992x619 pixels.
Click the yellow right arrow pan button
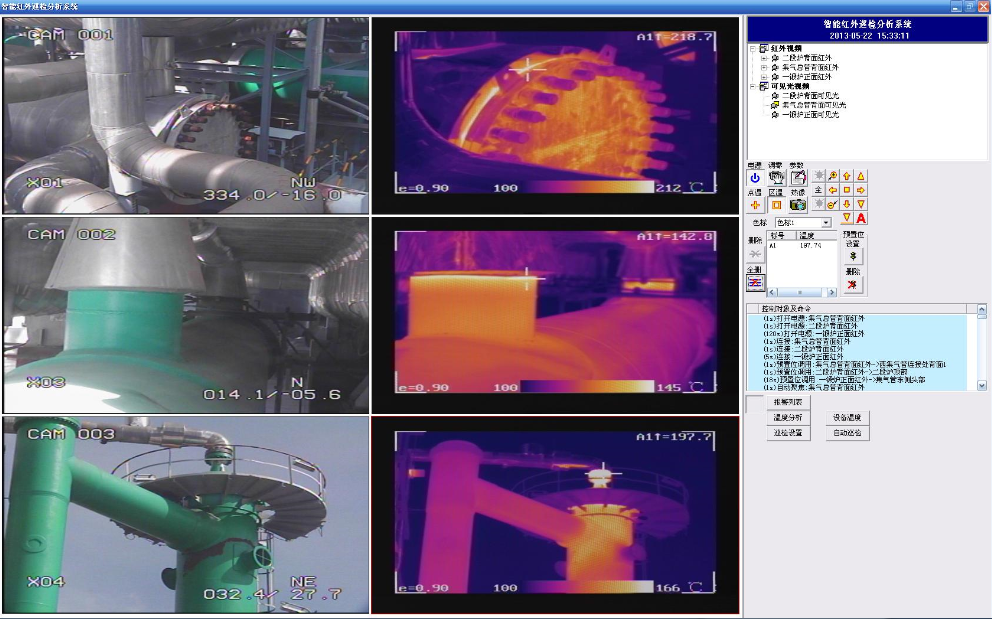[x=860, y=190]
